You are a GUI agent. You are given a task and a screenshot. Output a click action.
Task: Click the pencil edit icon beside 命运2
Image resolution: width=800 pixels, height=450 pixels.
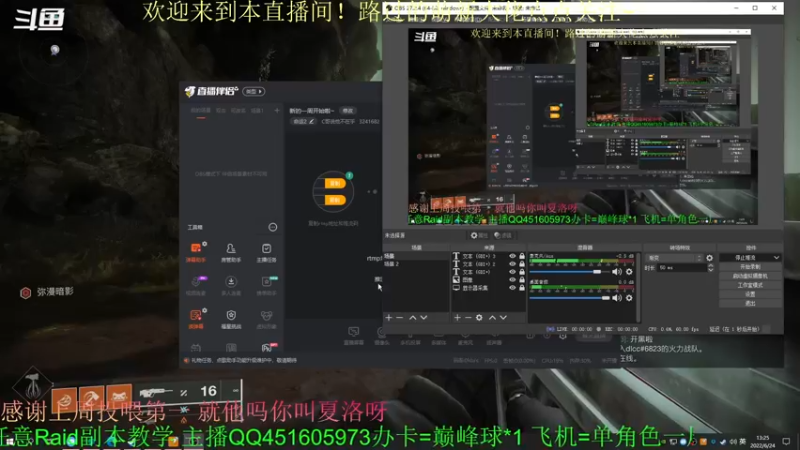pos(311,121)
